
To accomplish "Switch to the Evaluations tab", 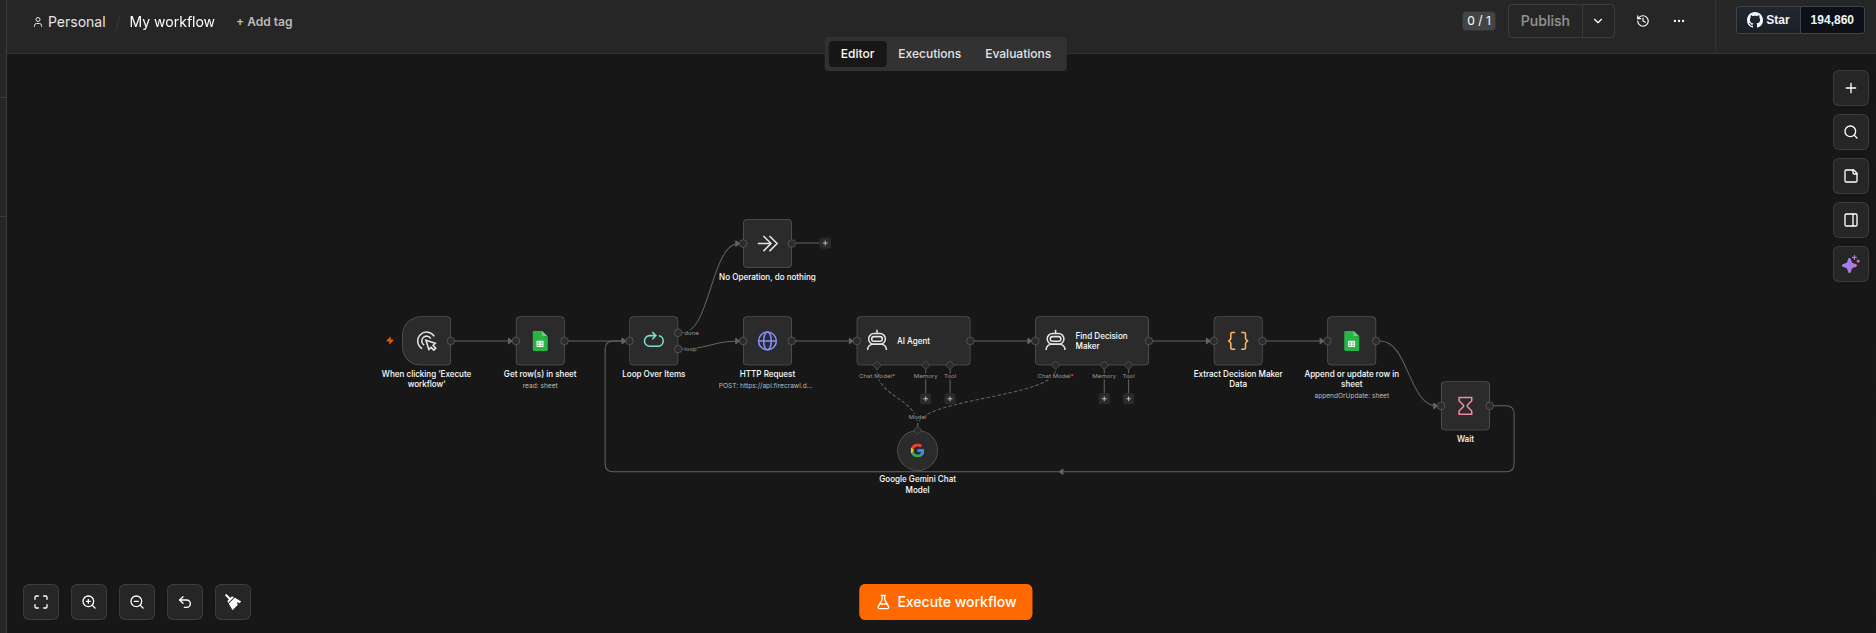I will click(1018, 54).
